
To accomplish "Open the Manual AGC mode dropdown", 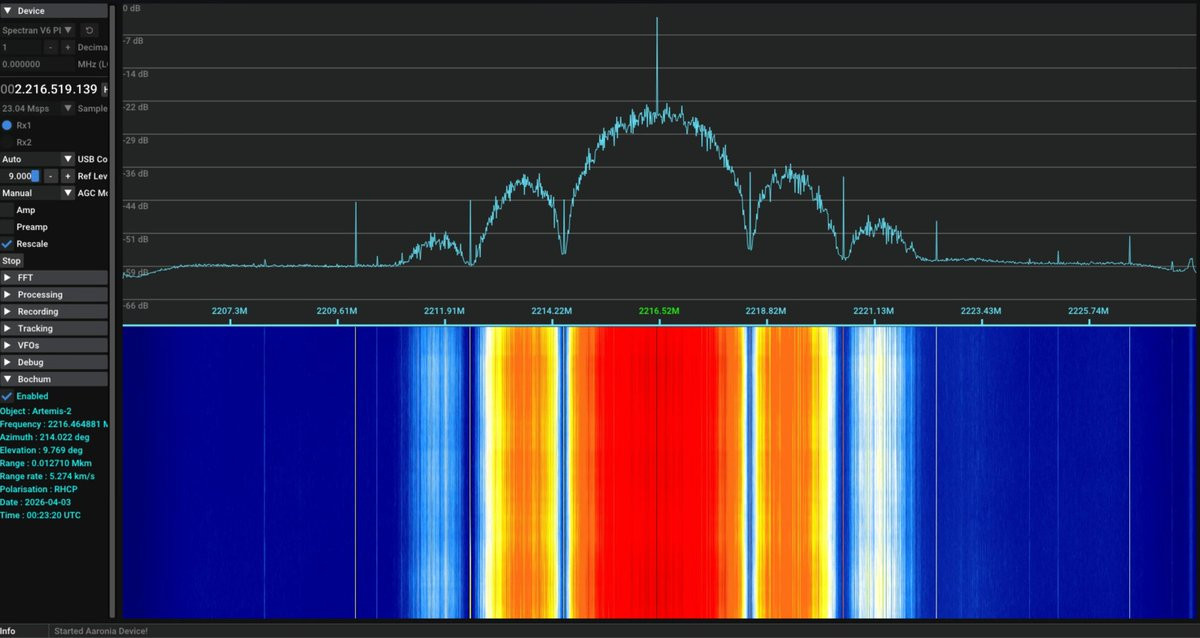I will click(38, 193).
